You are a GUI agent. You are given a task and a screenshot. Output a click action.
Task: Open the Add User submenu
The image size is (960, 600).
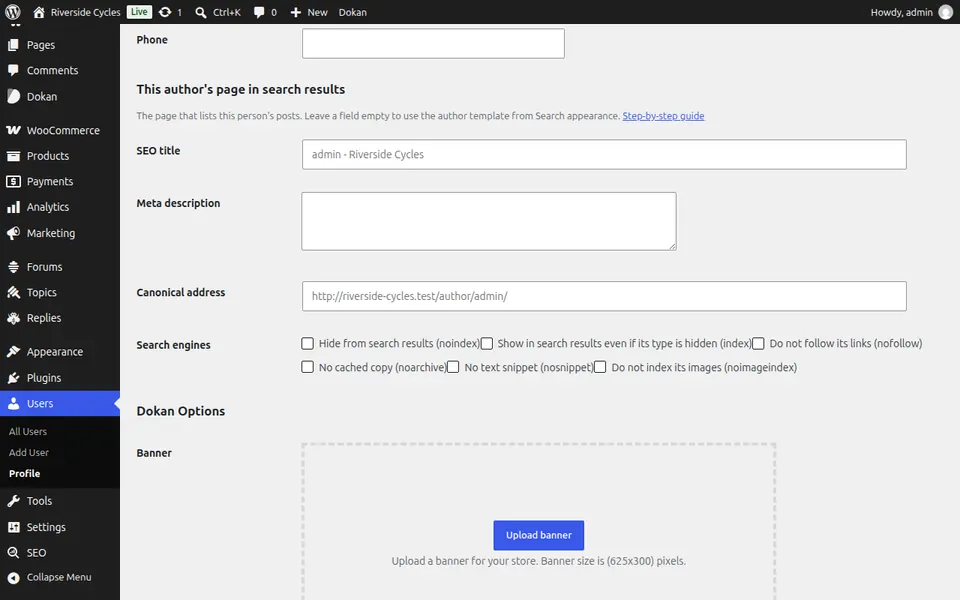tap(29, 452)
